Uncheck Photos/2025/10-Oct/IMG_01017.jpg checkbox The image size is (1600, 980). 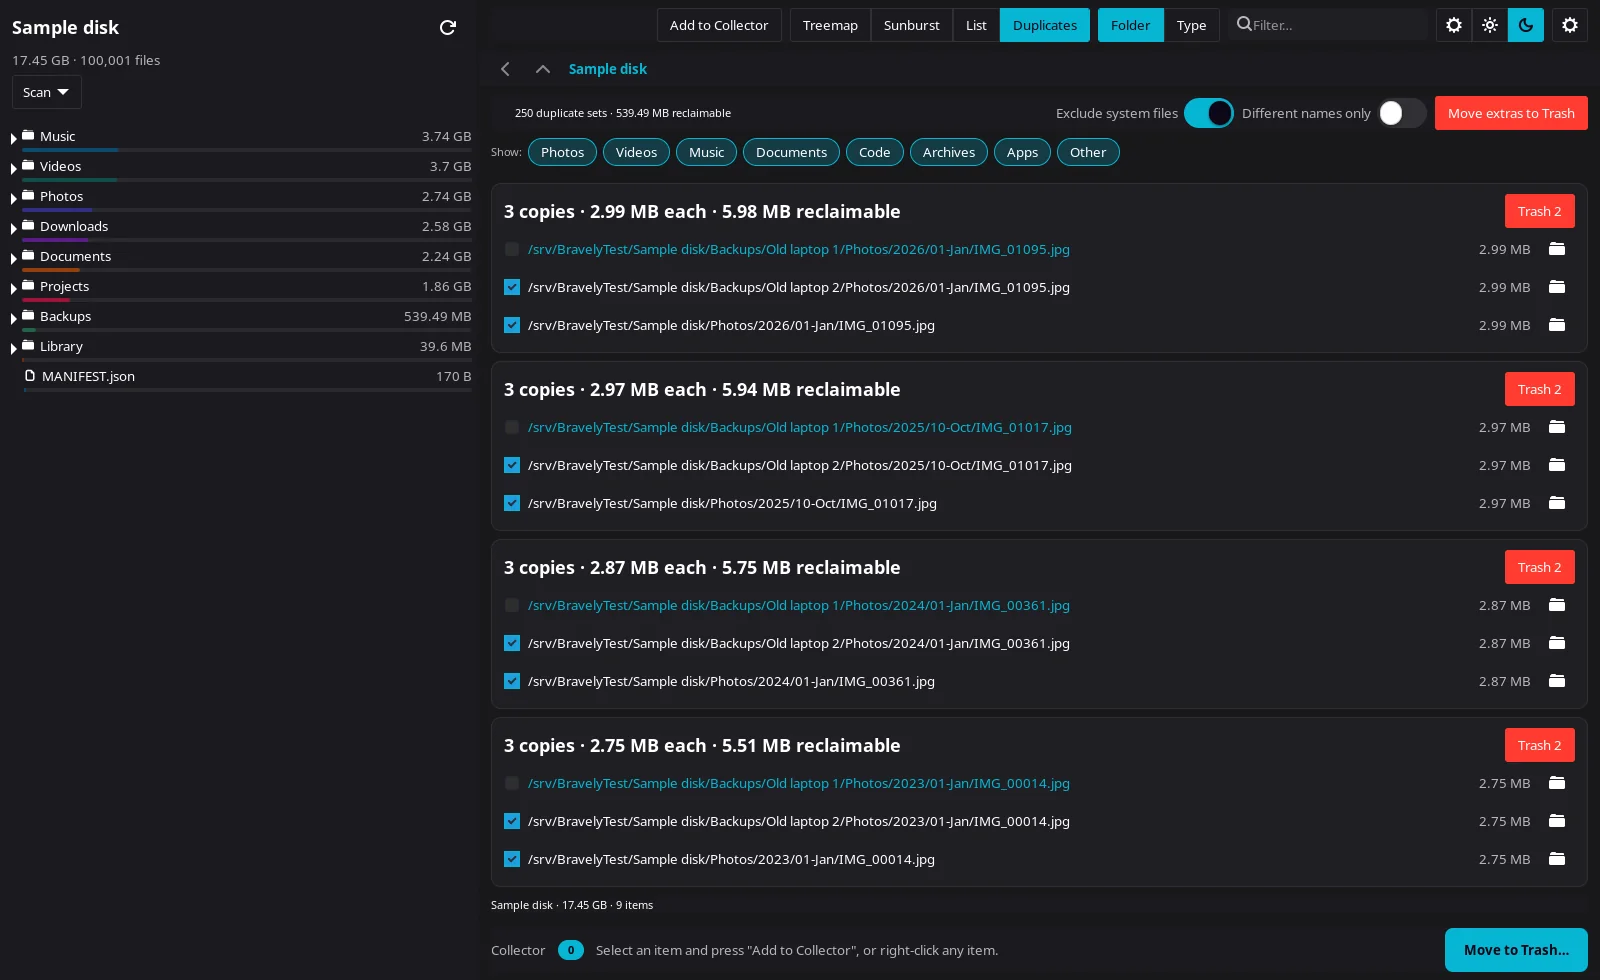[512, 503]
